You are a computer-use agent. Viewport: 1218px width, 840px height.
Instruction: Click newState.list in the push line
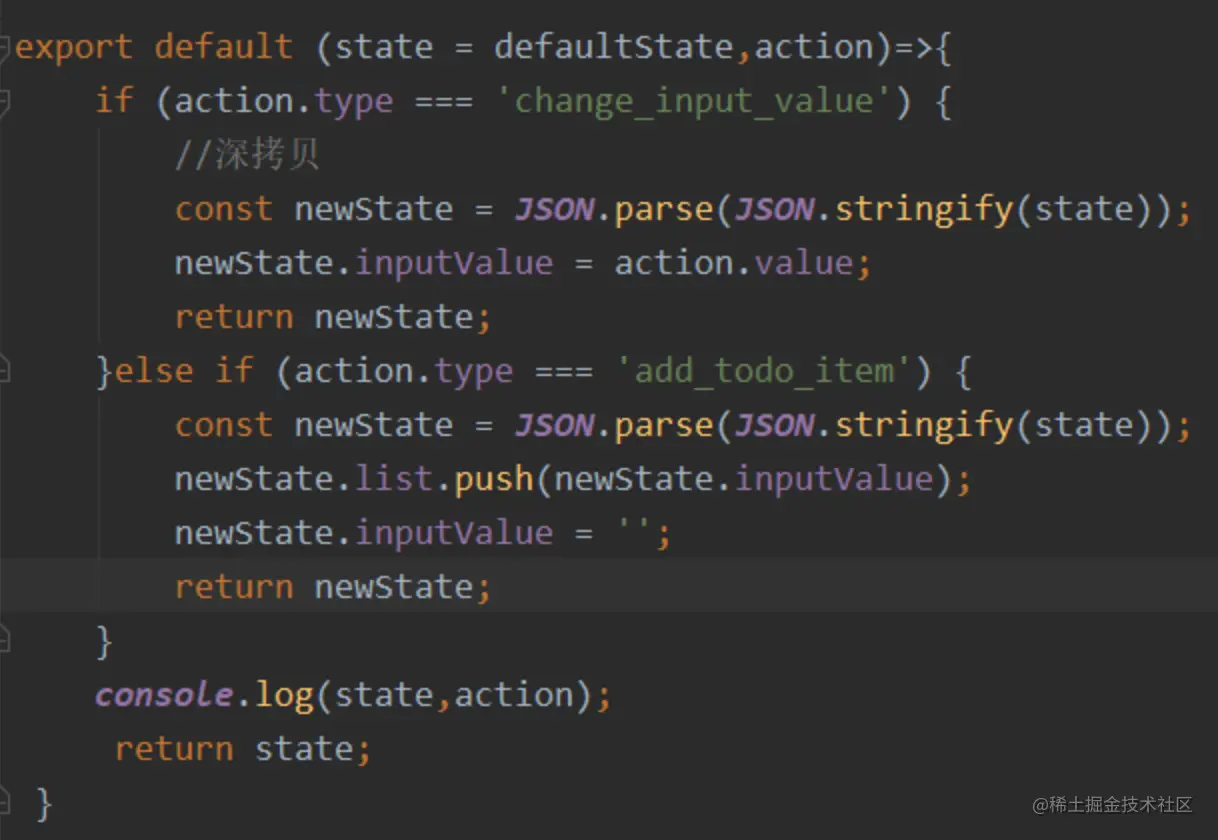point(304,479)
